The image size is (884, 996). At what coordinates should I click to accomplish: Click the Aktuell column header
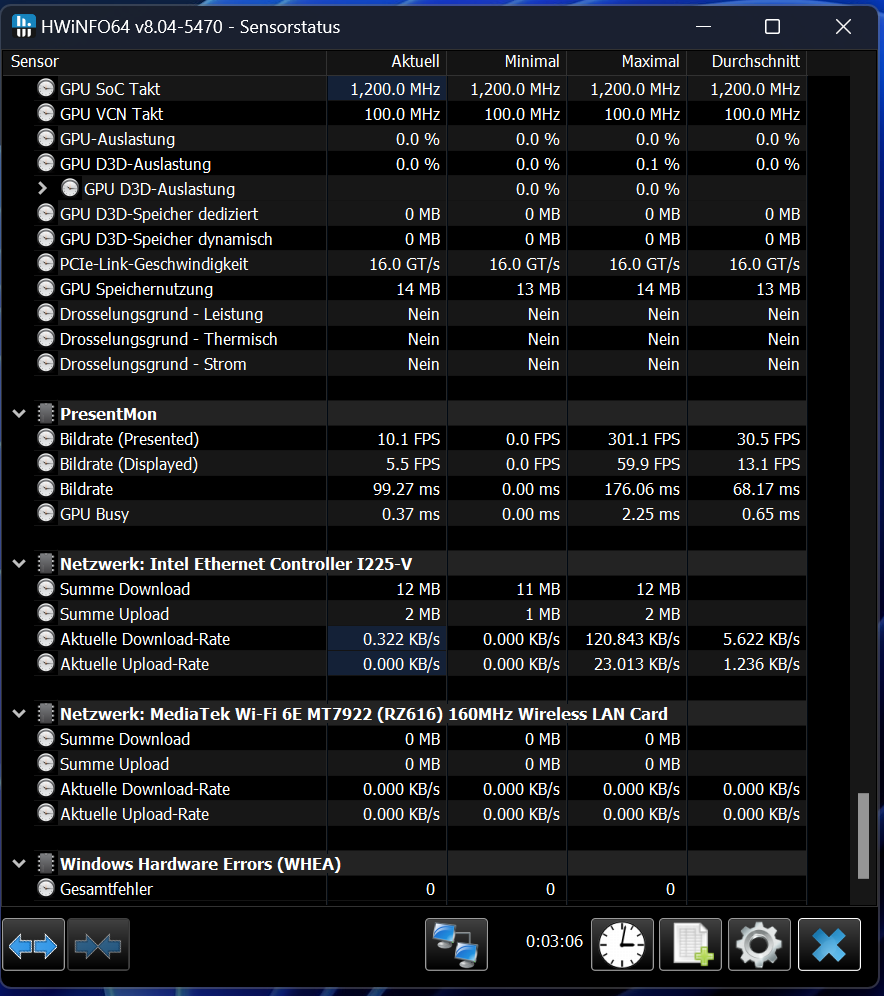[x=386, y=62]
